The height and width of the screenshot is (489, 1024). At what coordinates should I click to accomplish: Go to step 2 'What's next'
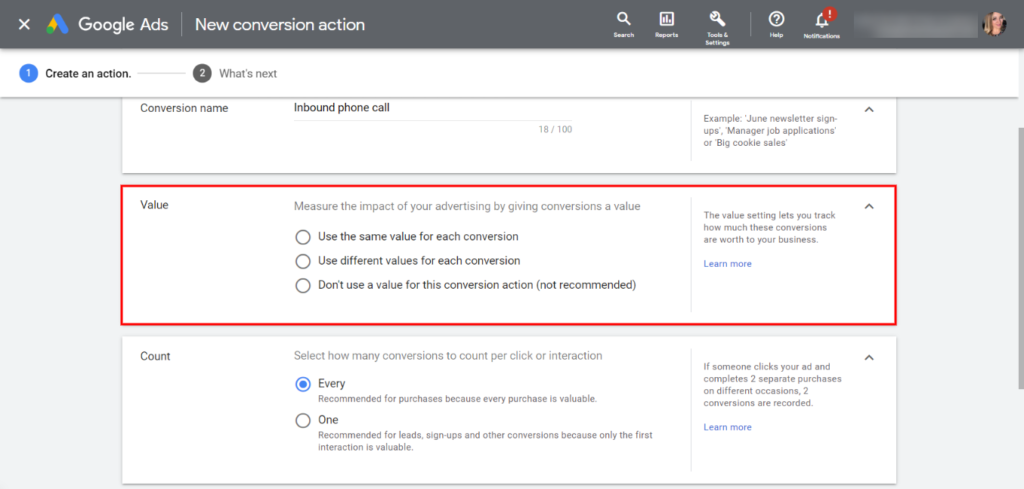236,73
